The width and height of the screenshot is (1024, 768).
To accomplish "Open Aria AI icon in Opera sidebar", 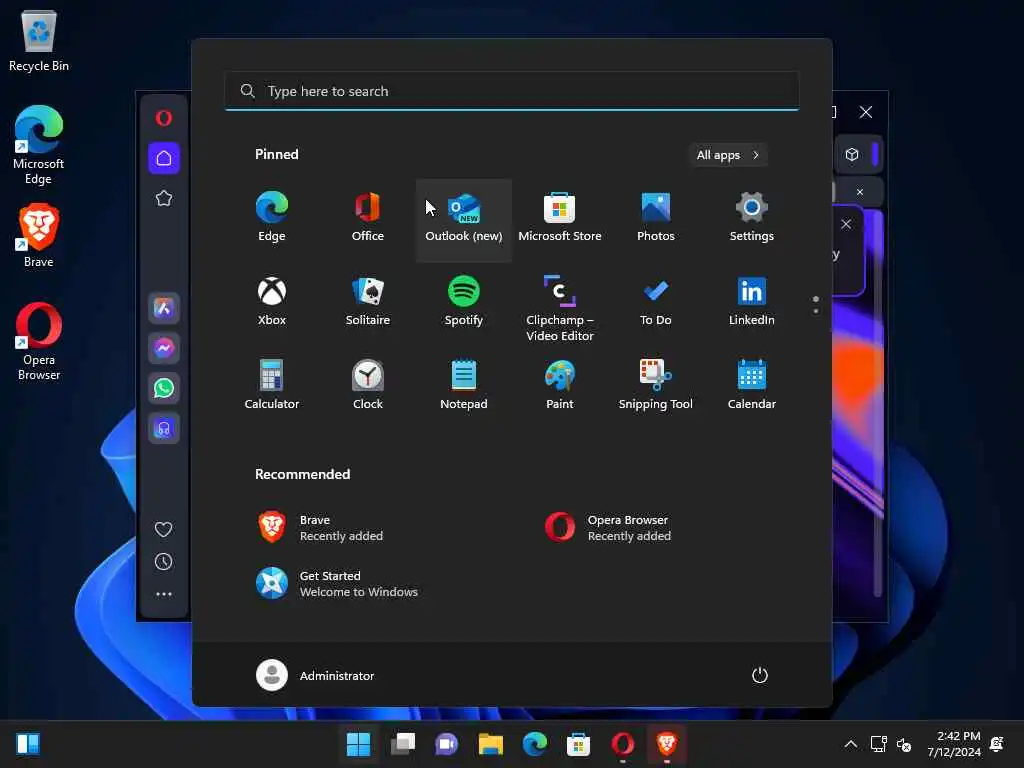I will (x=164, y=308).
